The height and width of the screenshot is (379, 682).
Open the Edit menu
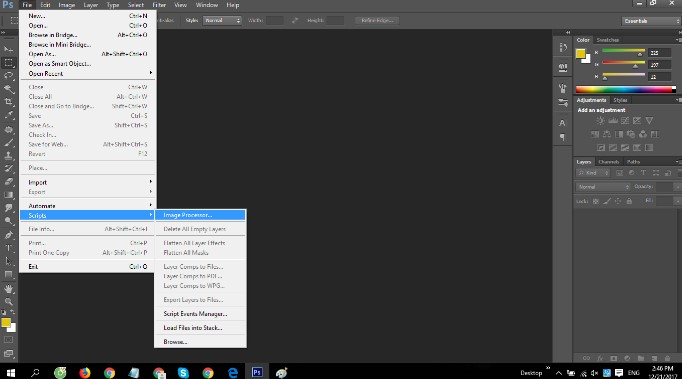click(x=45, y=5)
